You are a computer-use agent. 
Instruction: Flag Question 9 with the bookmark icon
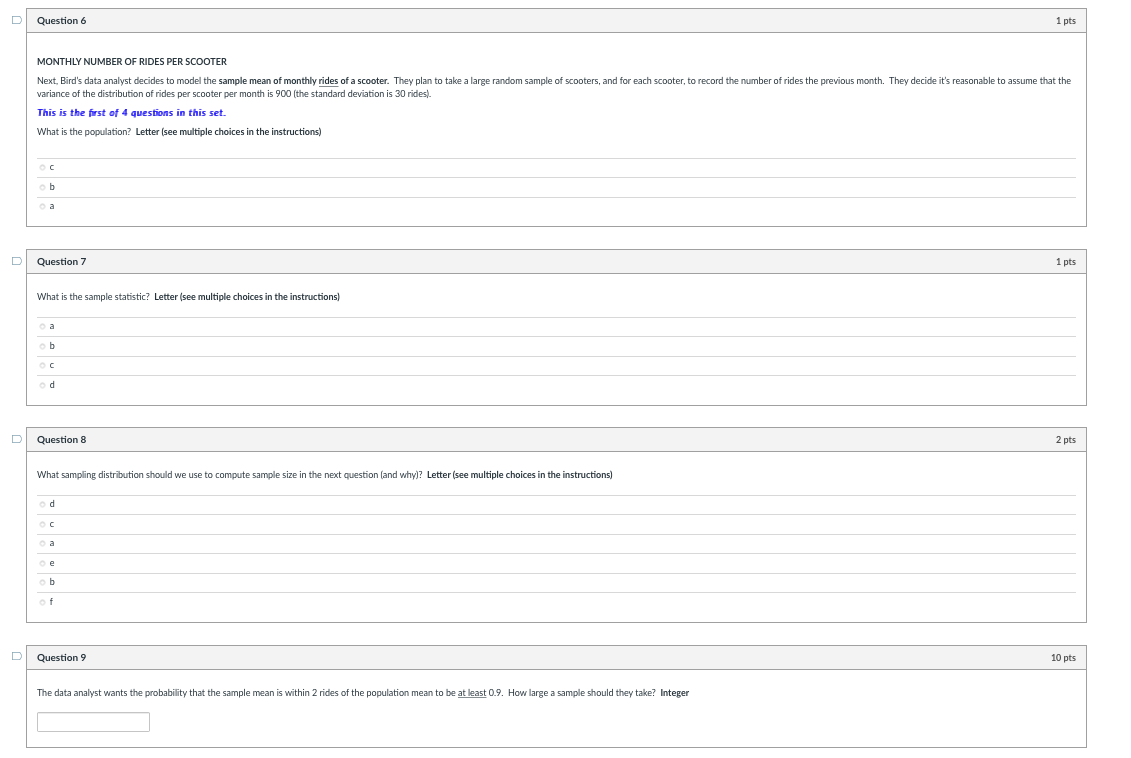tap(17, 656)
